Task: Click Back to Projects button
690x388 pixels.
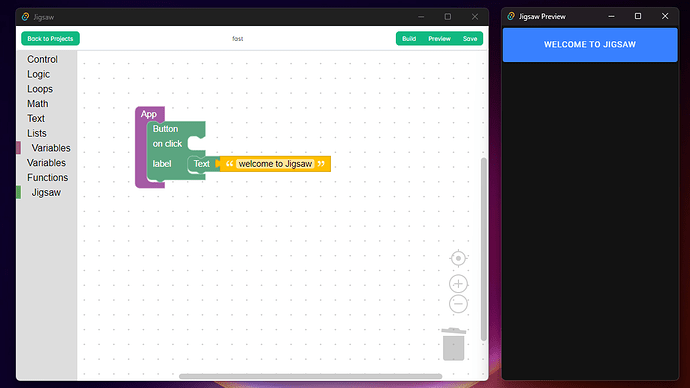Action: click(x=50, y=39)
